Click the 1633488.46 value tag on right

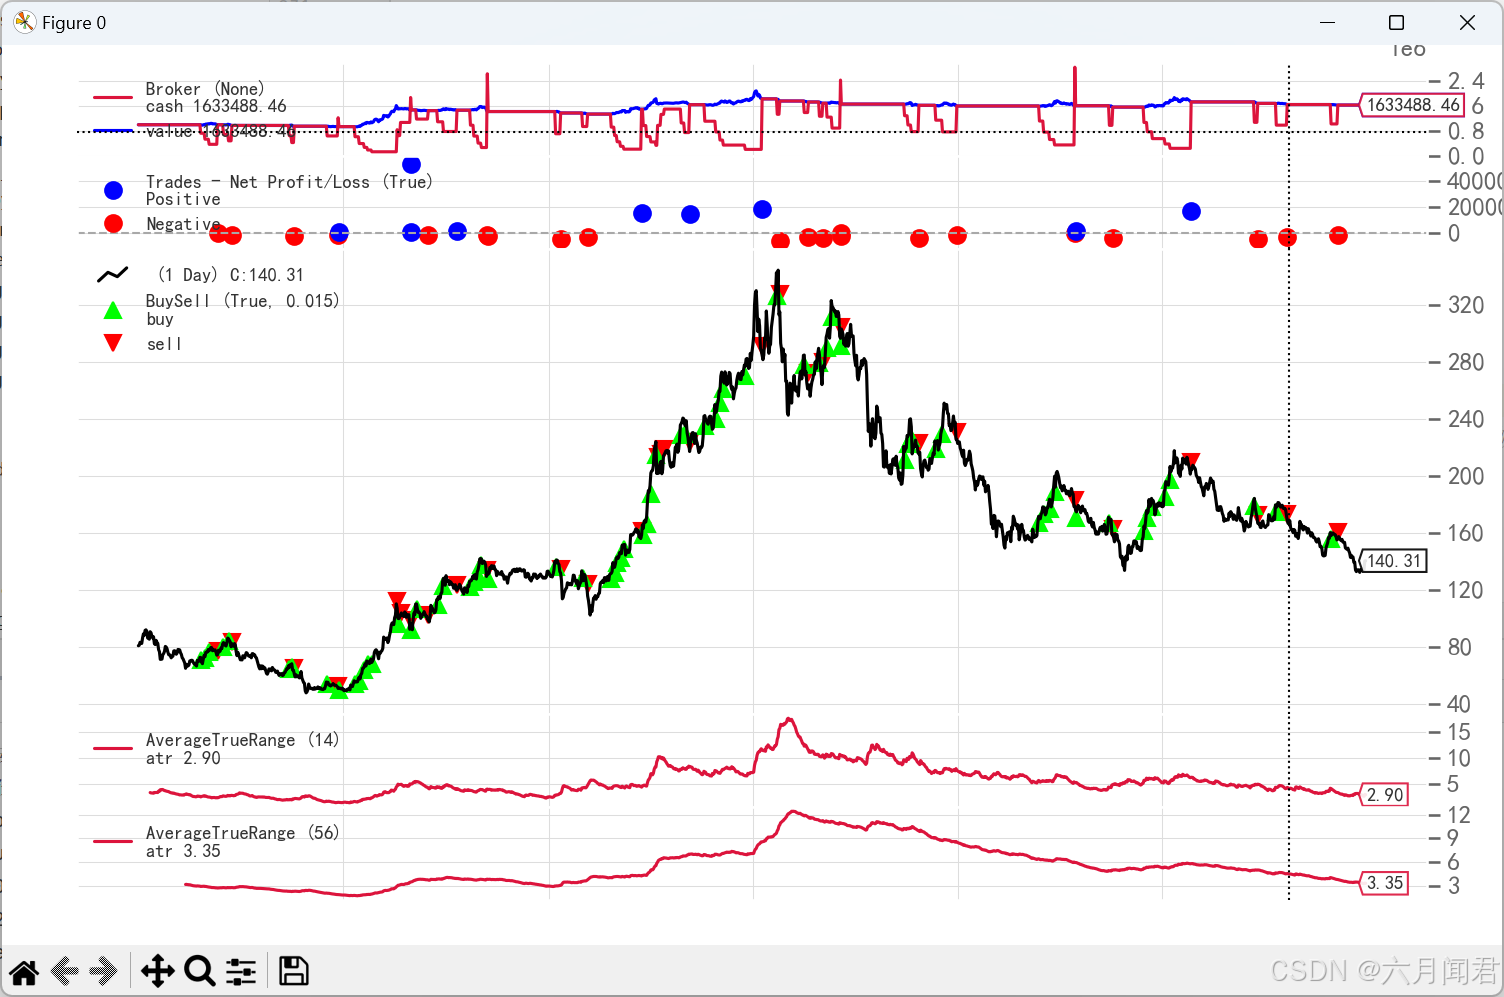coord(1412,105)
